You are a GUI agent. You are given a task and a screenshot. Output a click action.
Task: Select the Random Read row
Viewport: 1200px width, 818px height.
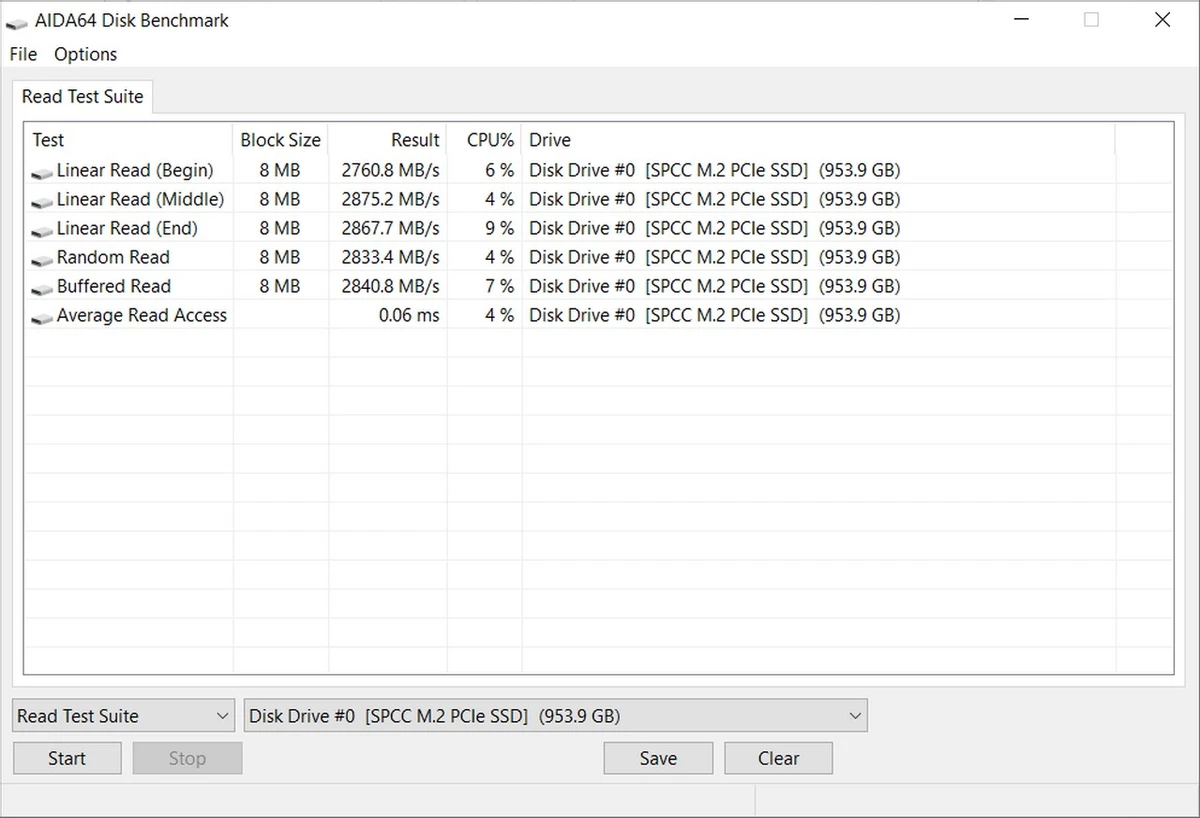pos(599,257)
